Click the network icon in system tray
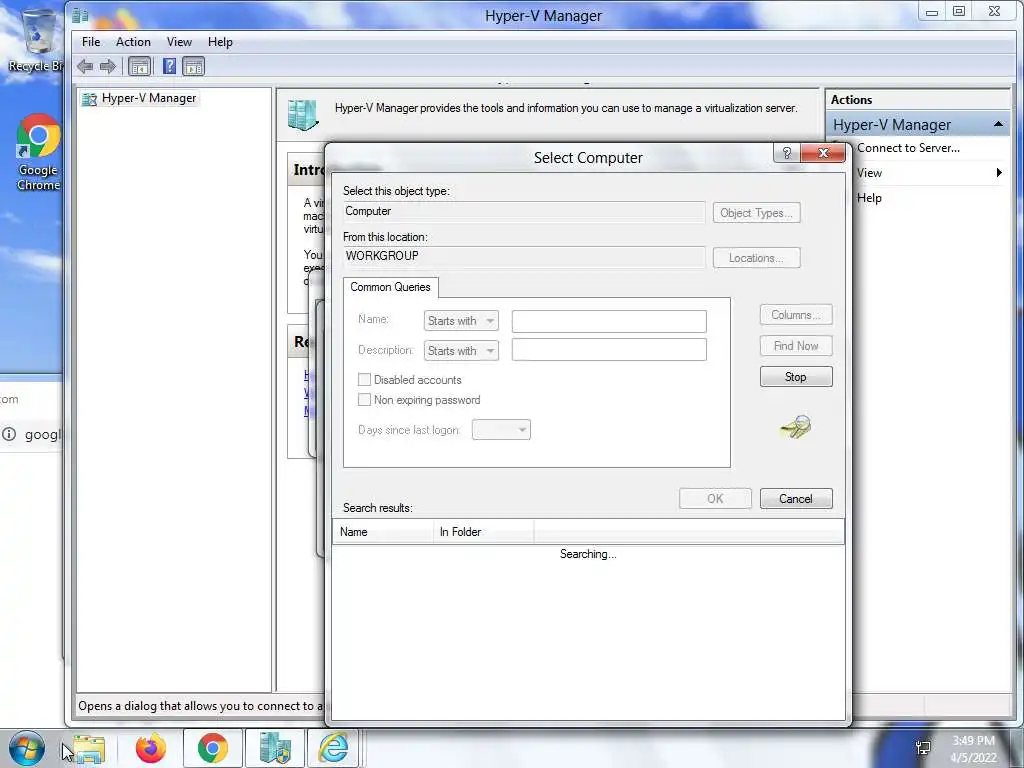 point(923,748)
